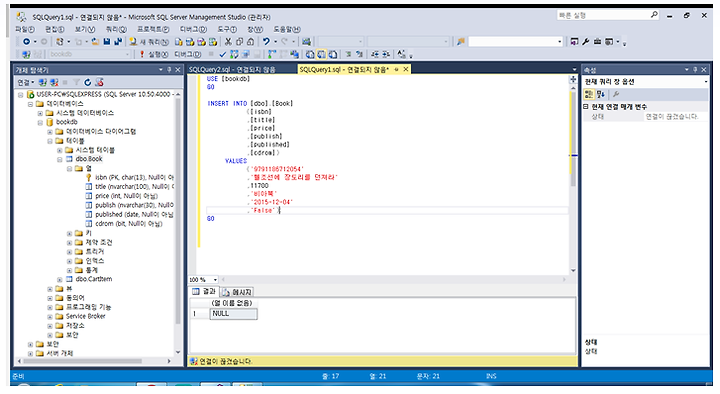
Task: Click the Comment out selected lines icon
Action: click(349, 54)
